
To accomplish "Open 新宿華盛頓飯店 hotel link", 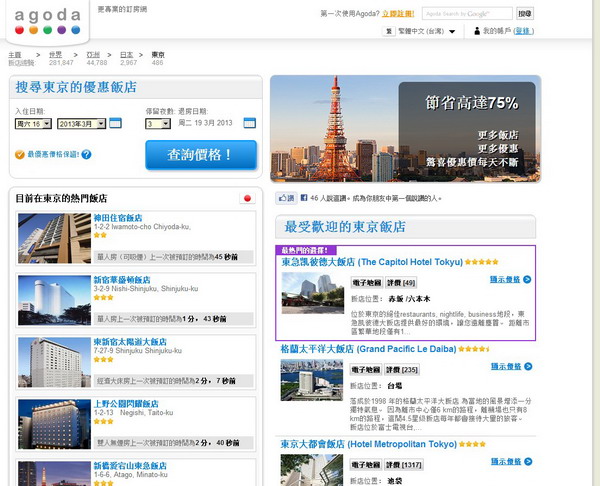I will 122,280.
